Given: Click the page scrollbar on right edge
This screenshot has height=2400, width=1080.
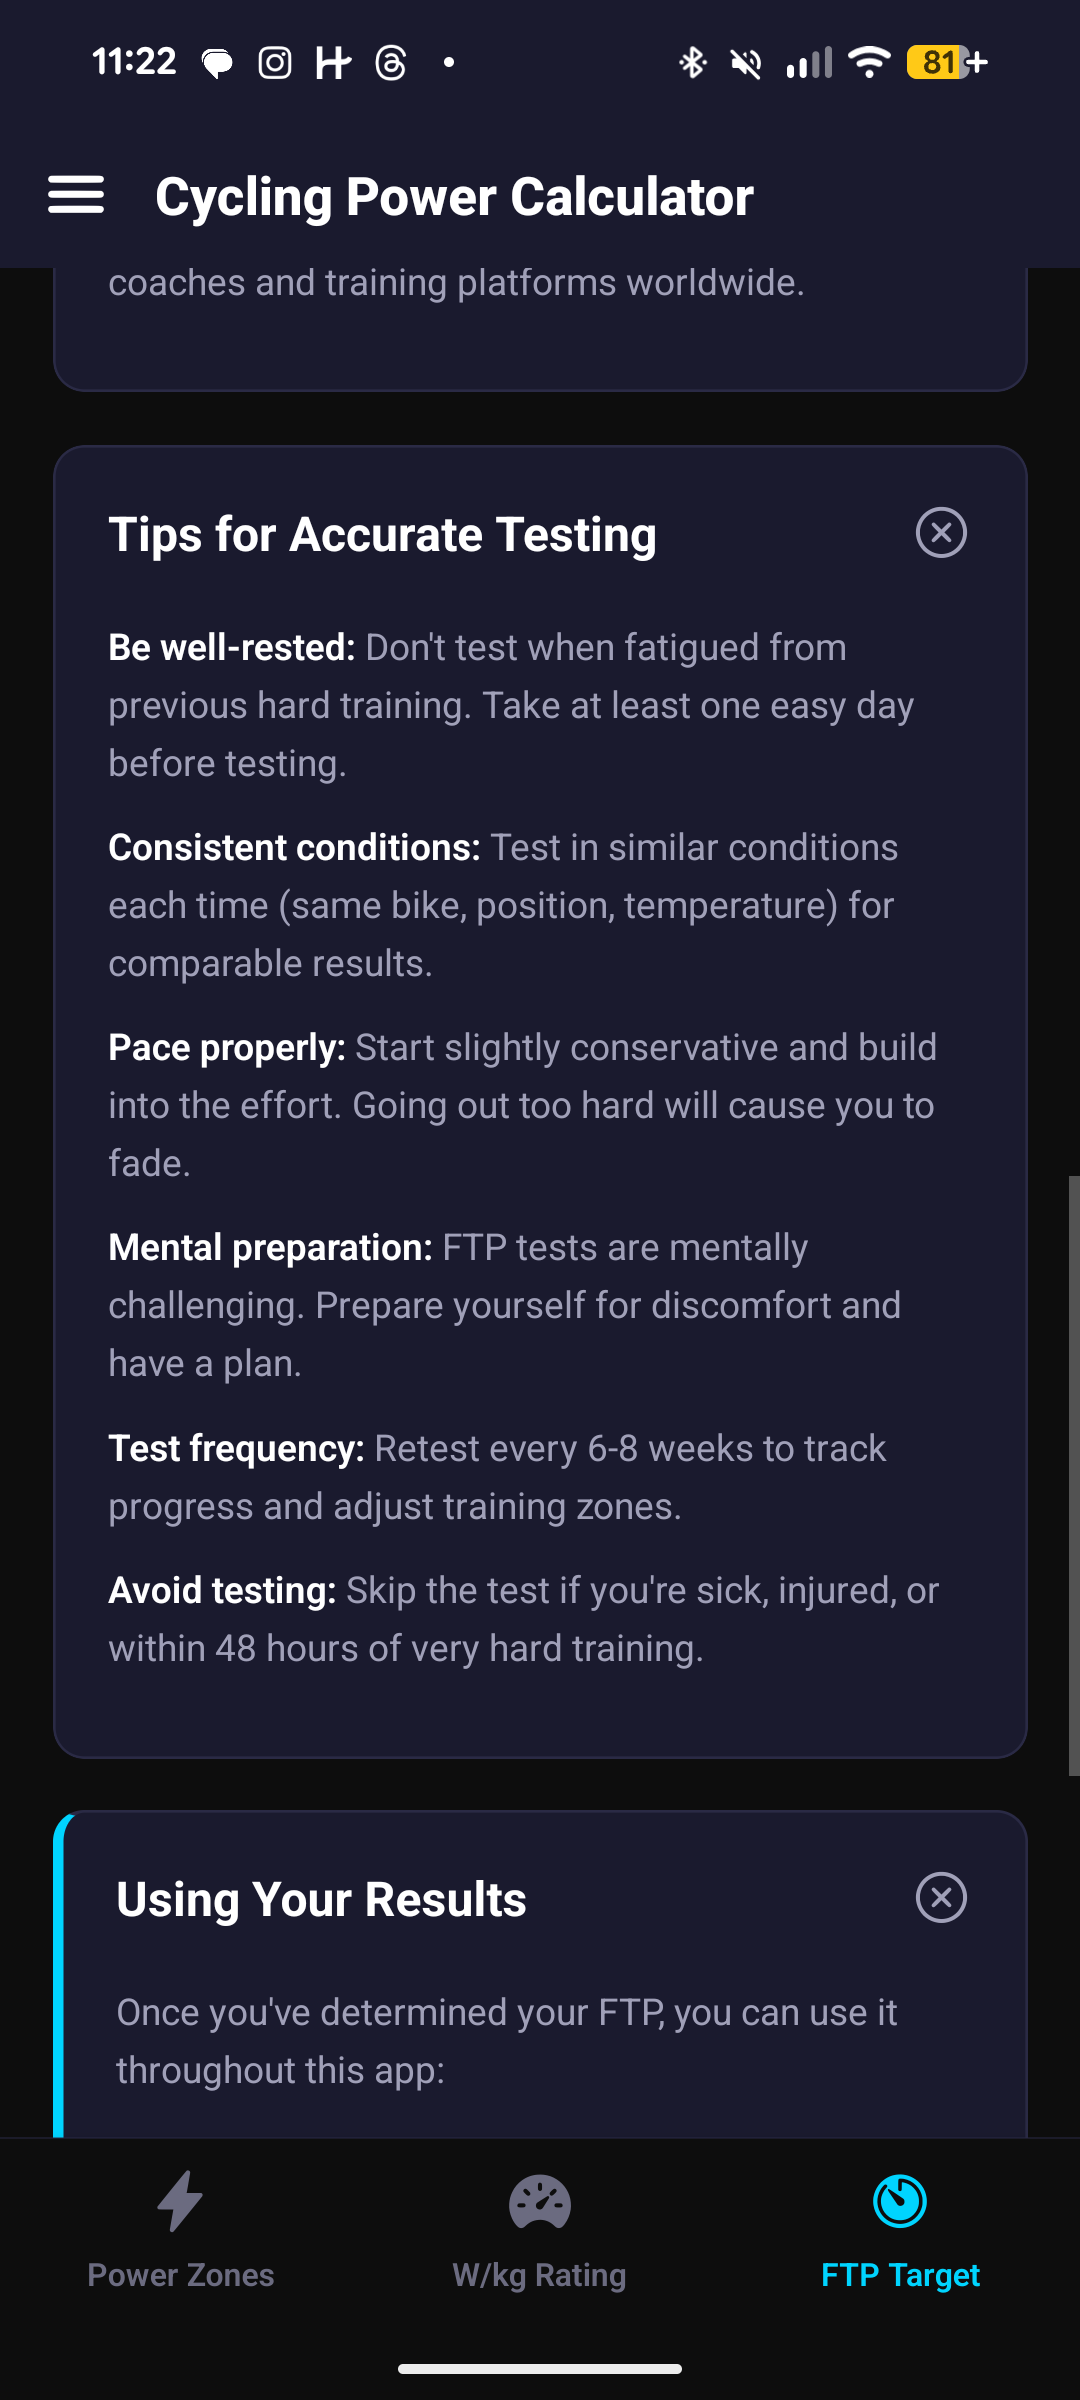Looking at the screenshot, I should (1073, 1475).
